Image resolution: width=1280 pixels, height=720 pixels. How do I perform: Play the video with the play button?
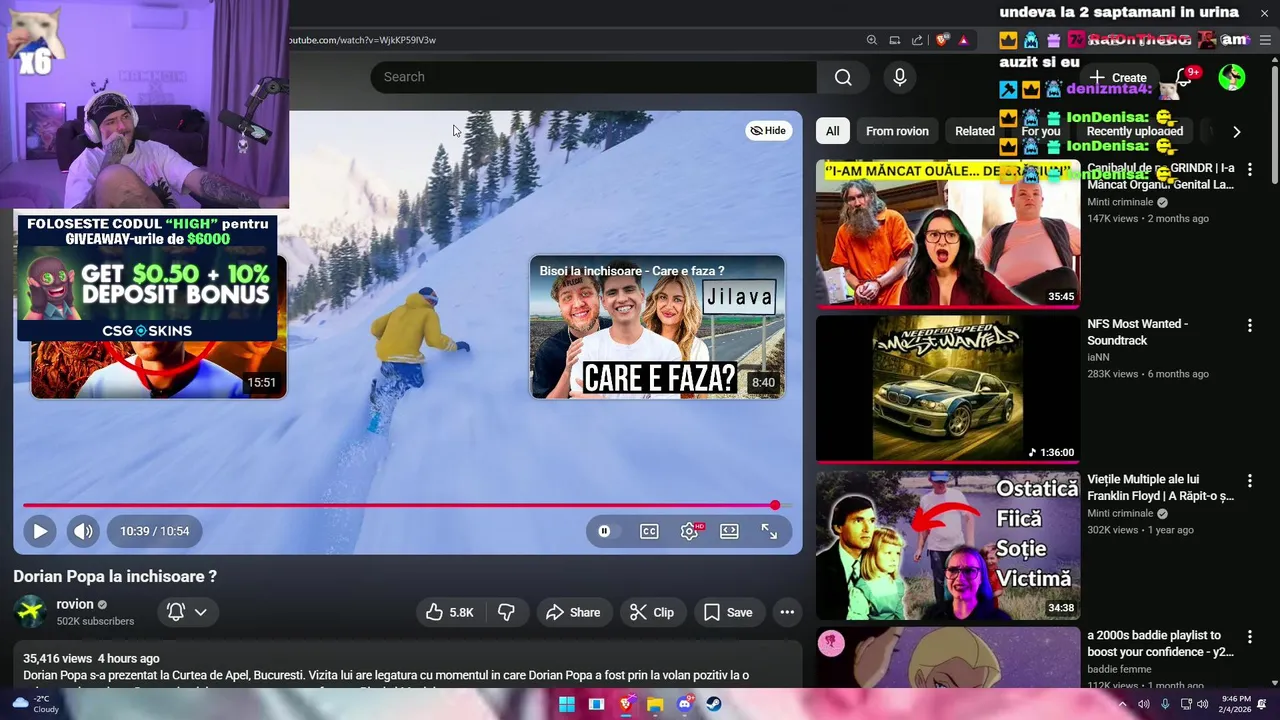click(40, 531)
